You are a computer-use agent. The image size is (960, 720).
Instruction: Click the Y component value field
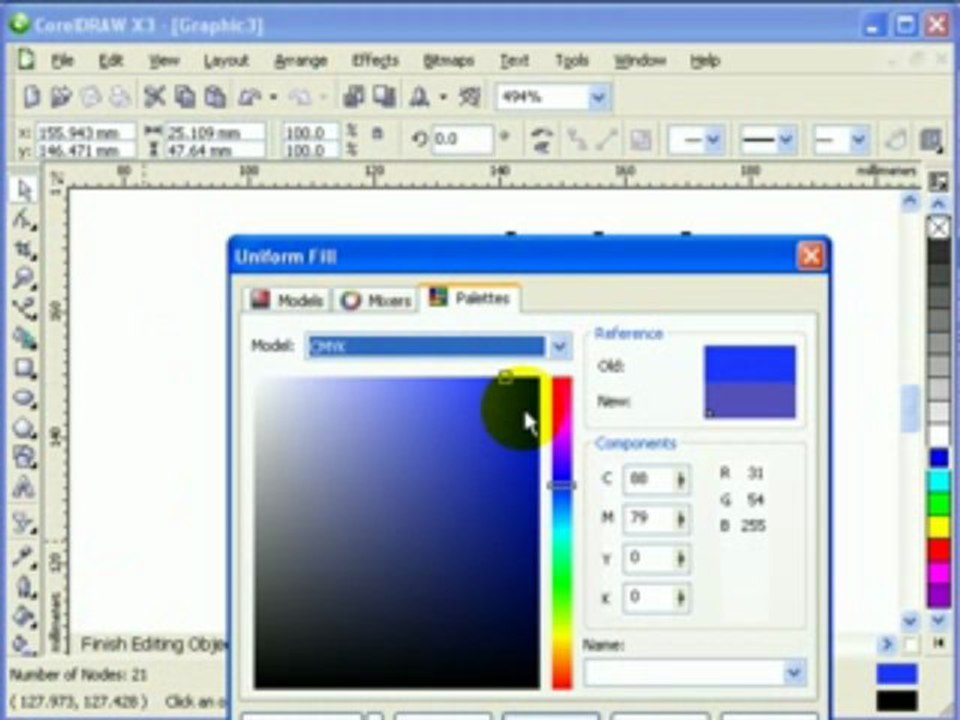tap(648, 558)
